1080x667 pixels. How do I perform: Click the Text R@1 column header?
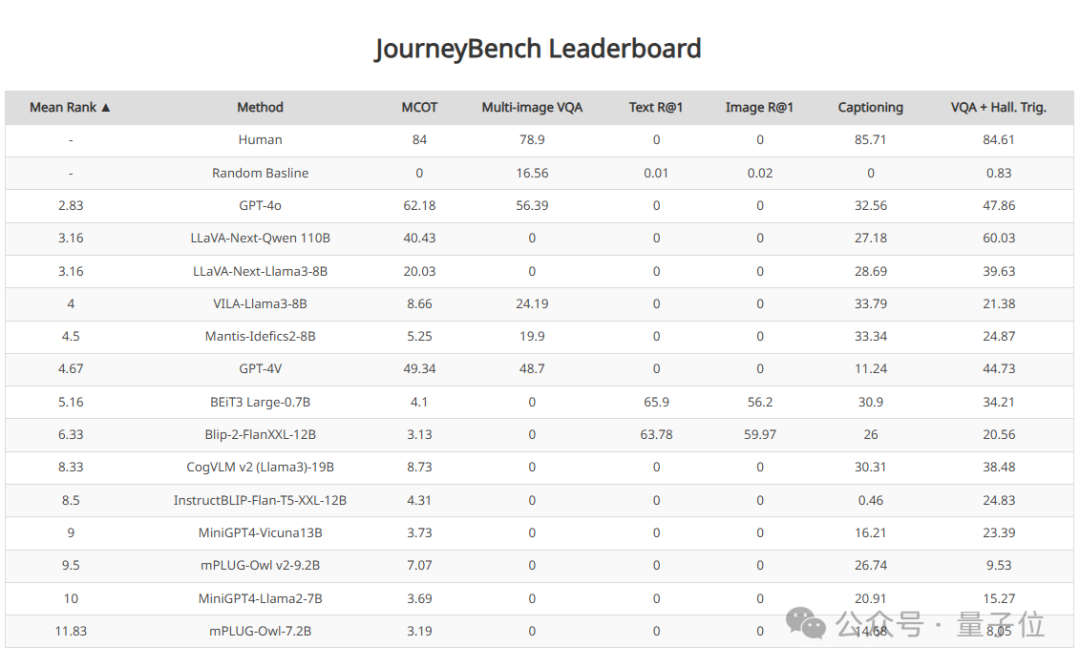(656, 107)
